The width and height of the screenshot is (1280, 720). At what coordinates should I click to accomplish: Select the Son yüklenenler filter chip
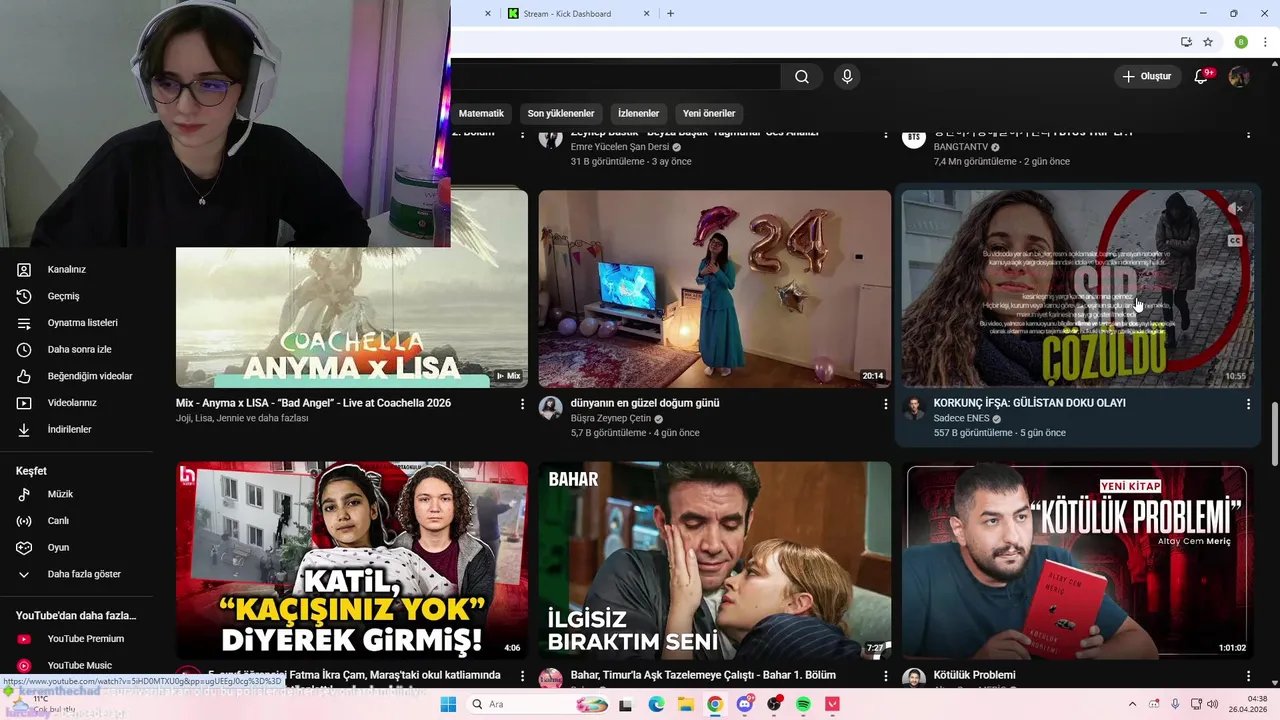(x=561, y=113)
